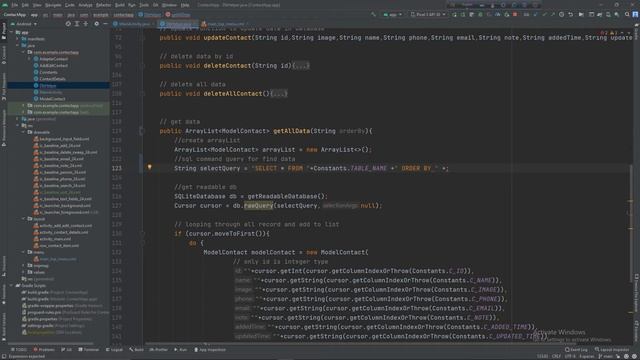Open the Layout Inspector panel
Screen dimensions: 640x360
coord(612,350)
